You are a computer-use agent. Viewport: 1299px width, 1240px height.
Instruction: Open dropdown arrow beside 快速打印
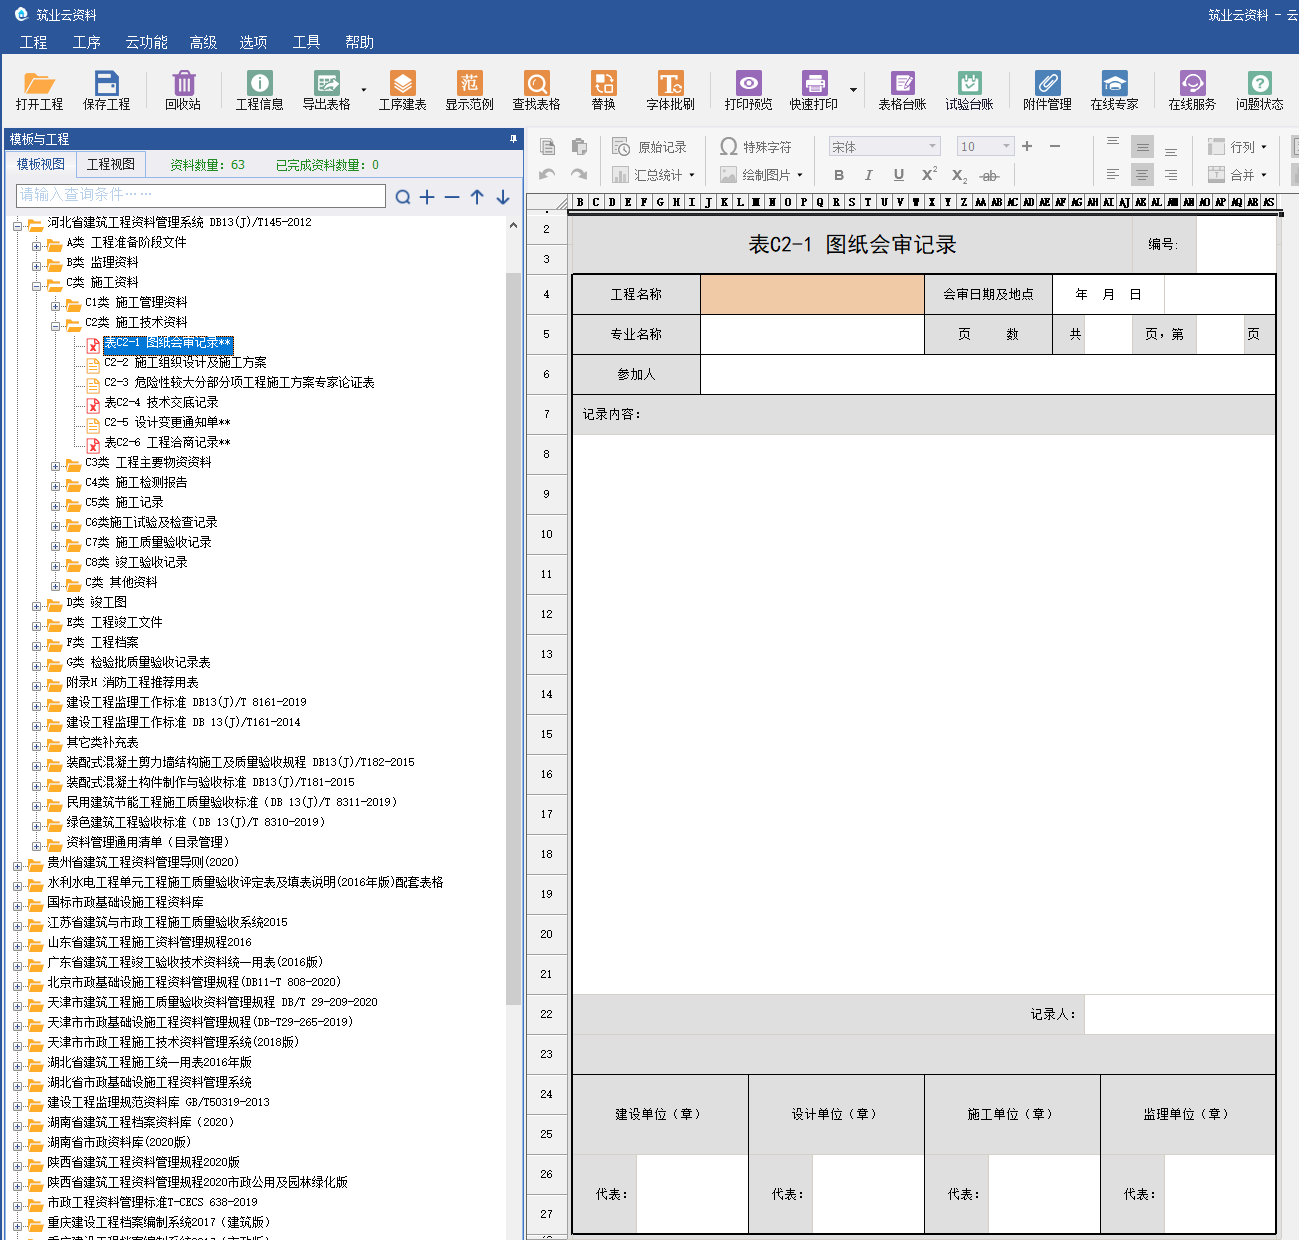[x=853, y=90]
